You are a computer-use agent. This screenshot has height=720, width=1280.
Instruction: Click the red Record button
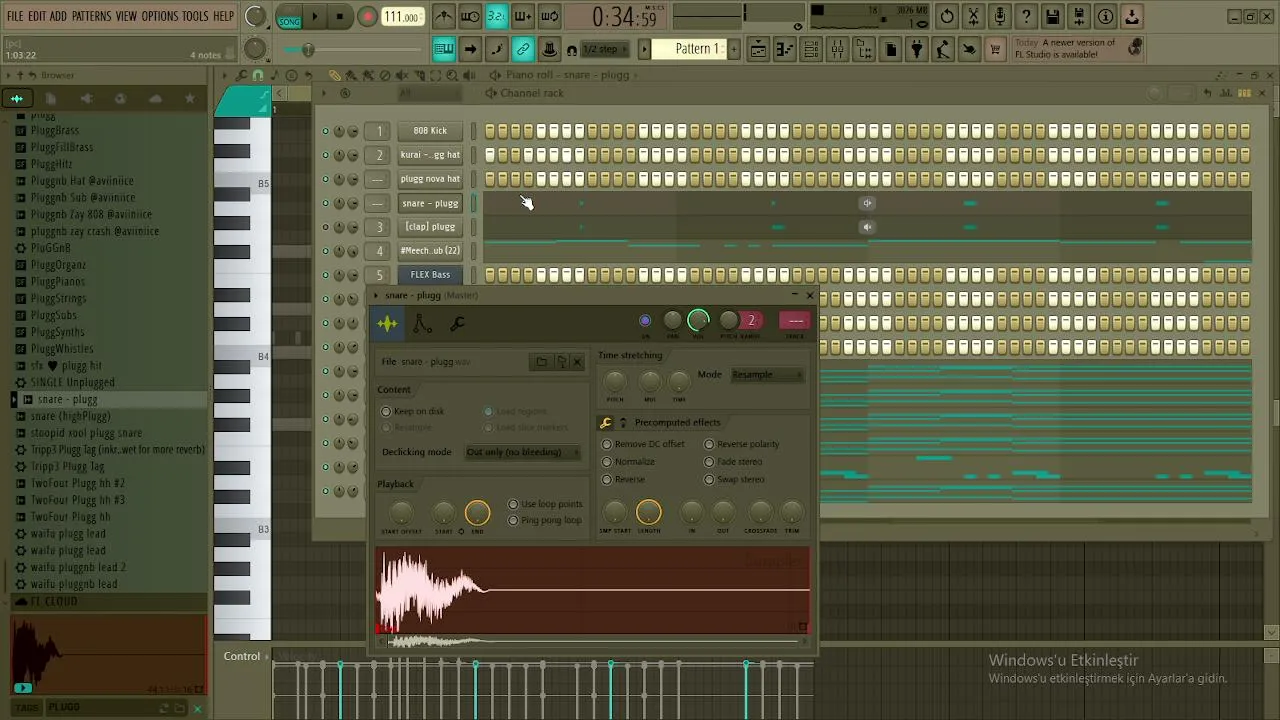point(368,17)
